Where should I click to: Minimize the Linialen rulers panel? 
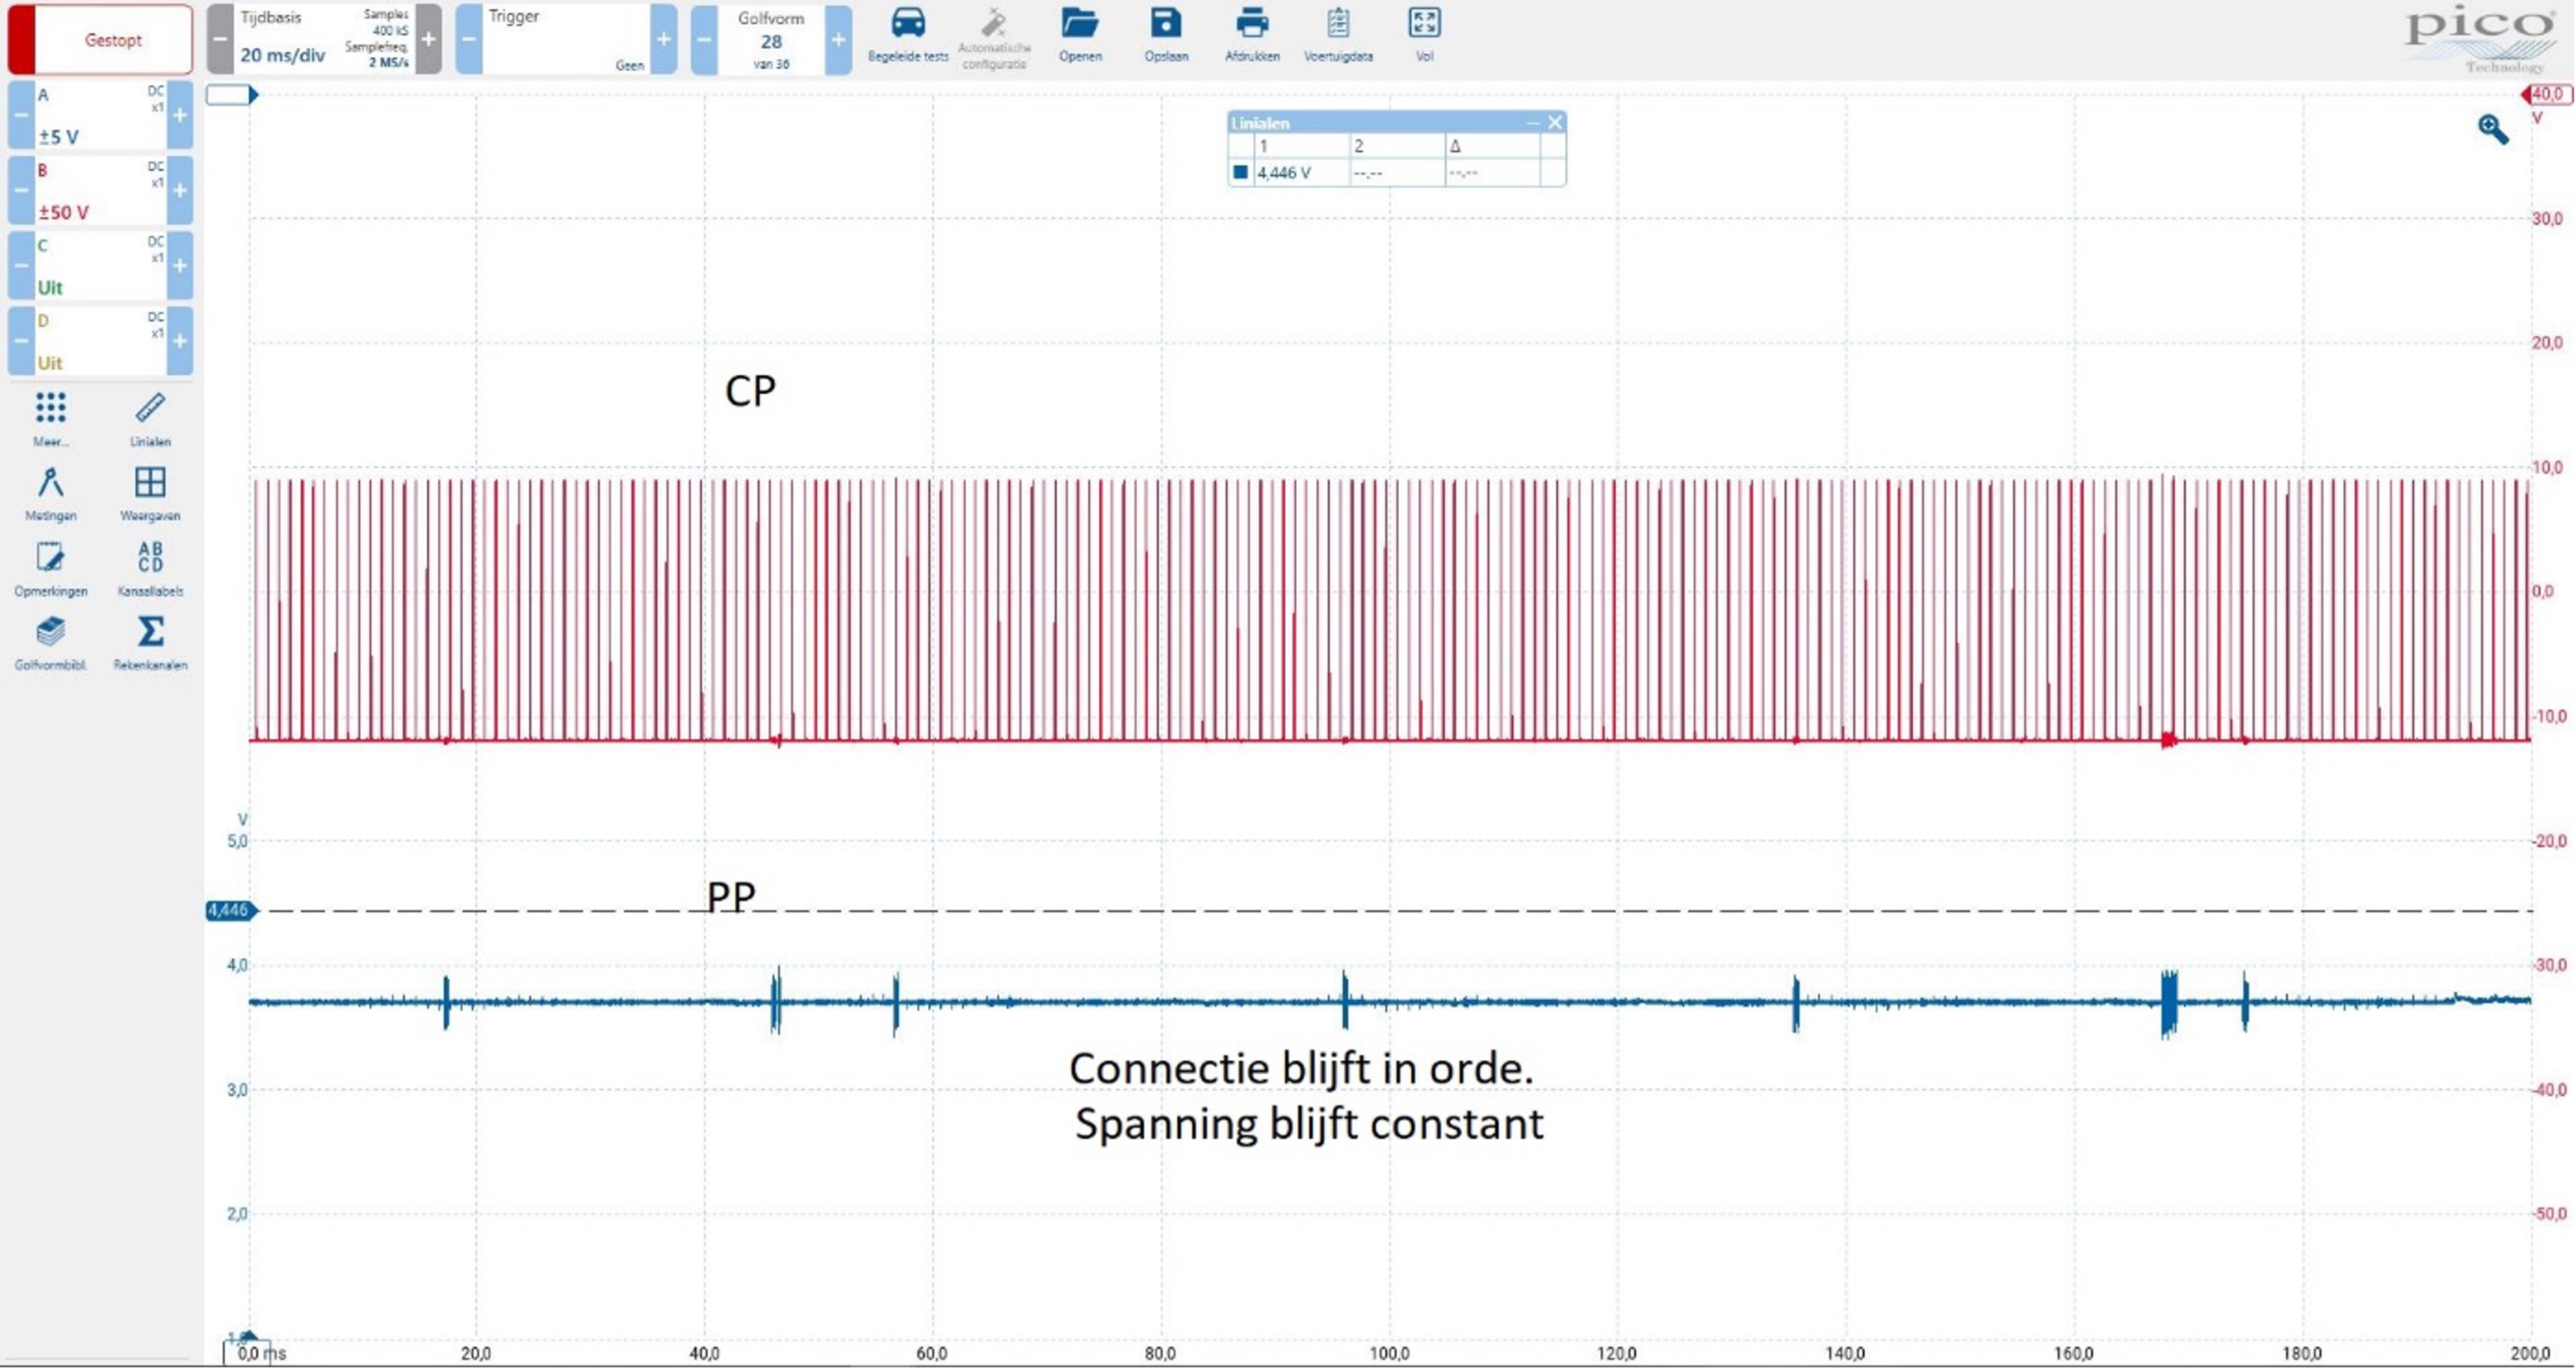1533,123
